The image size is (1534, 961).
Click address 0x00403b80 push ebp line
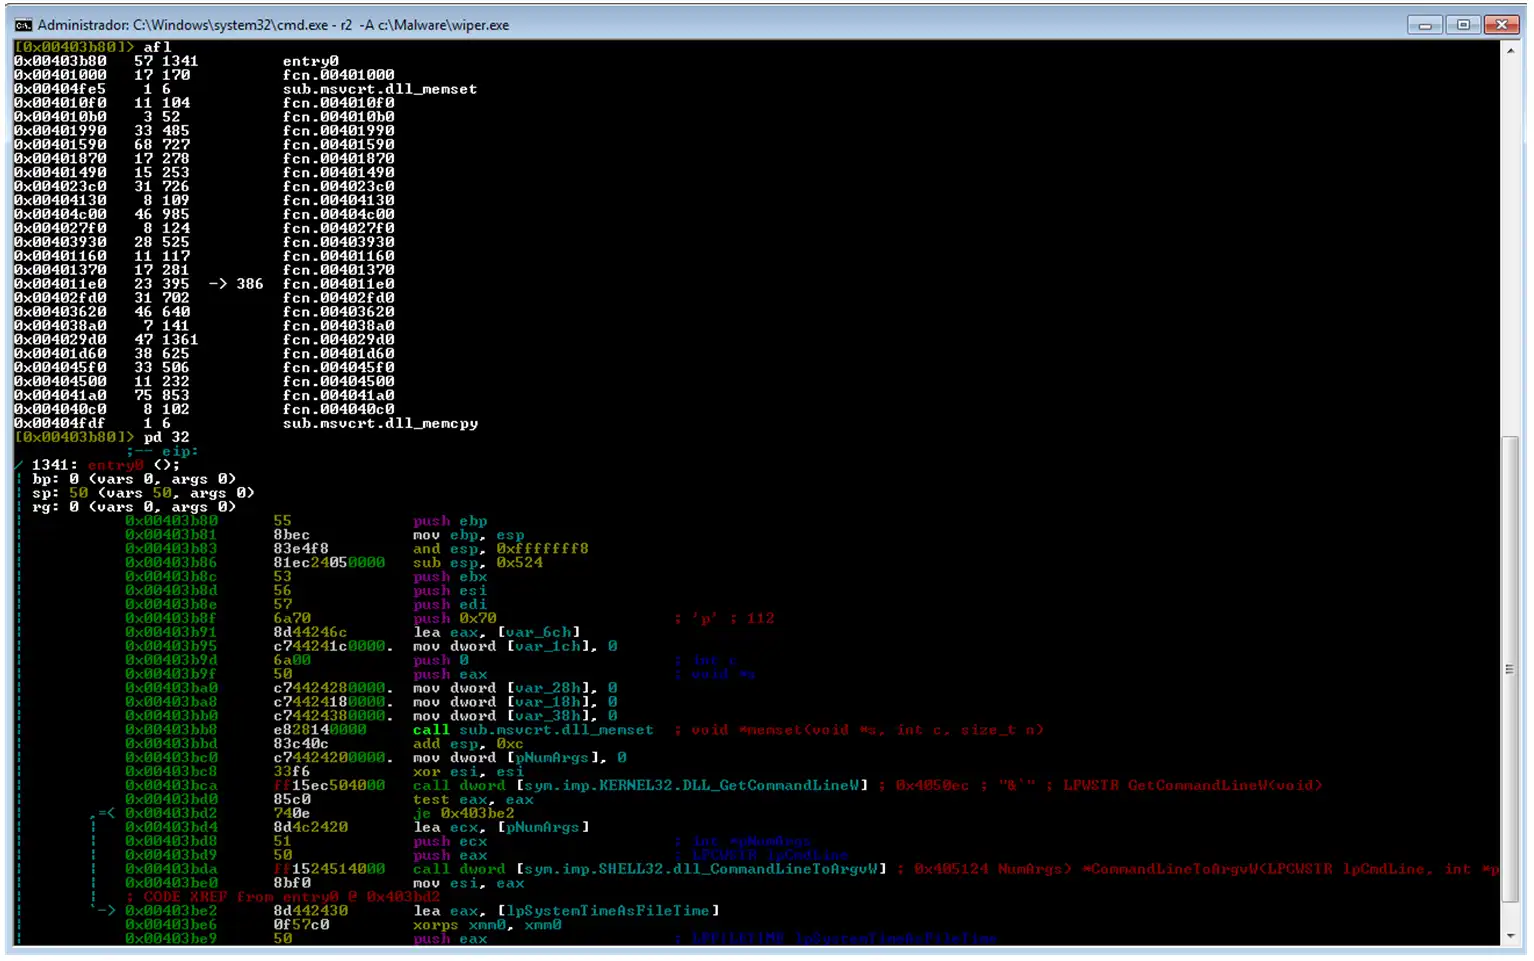tap(306, 521)
